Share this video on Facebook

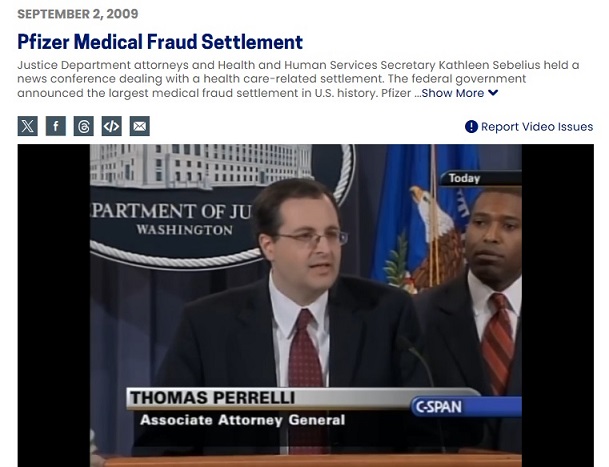pos(56,126)
